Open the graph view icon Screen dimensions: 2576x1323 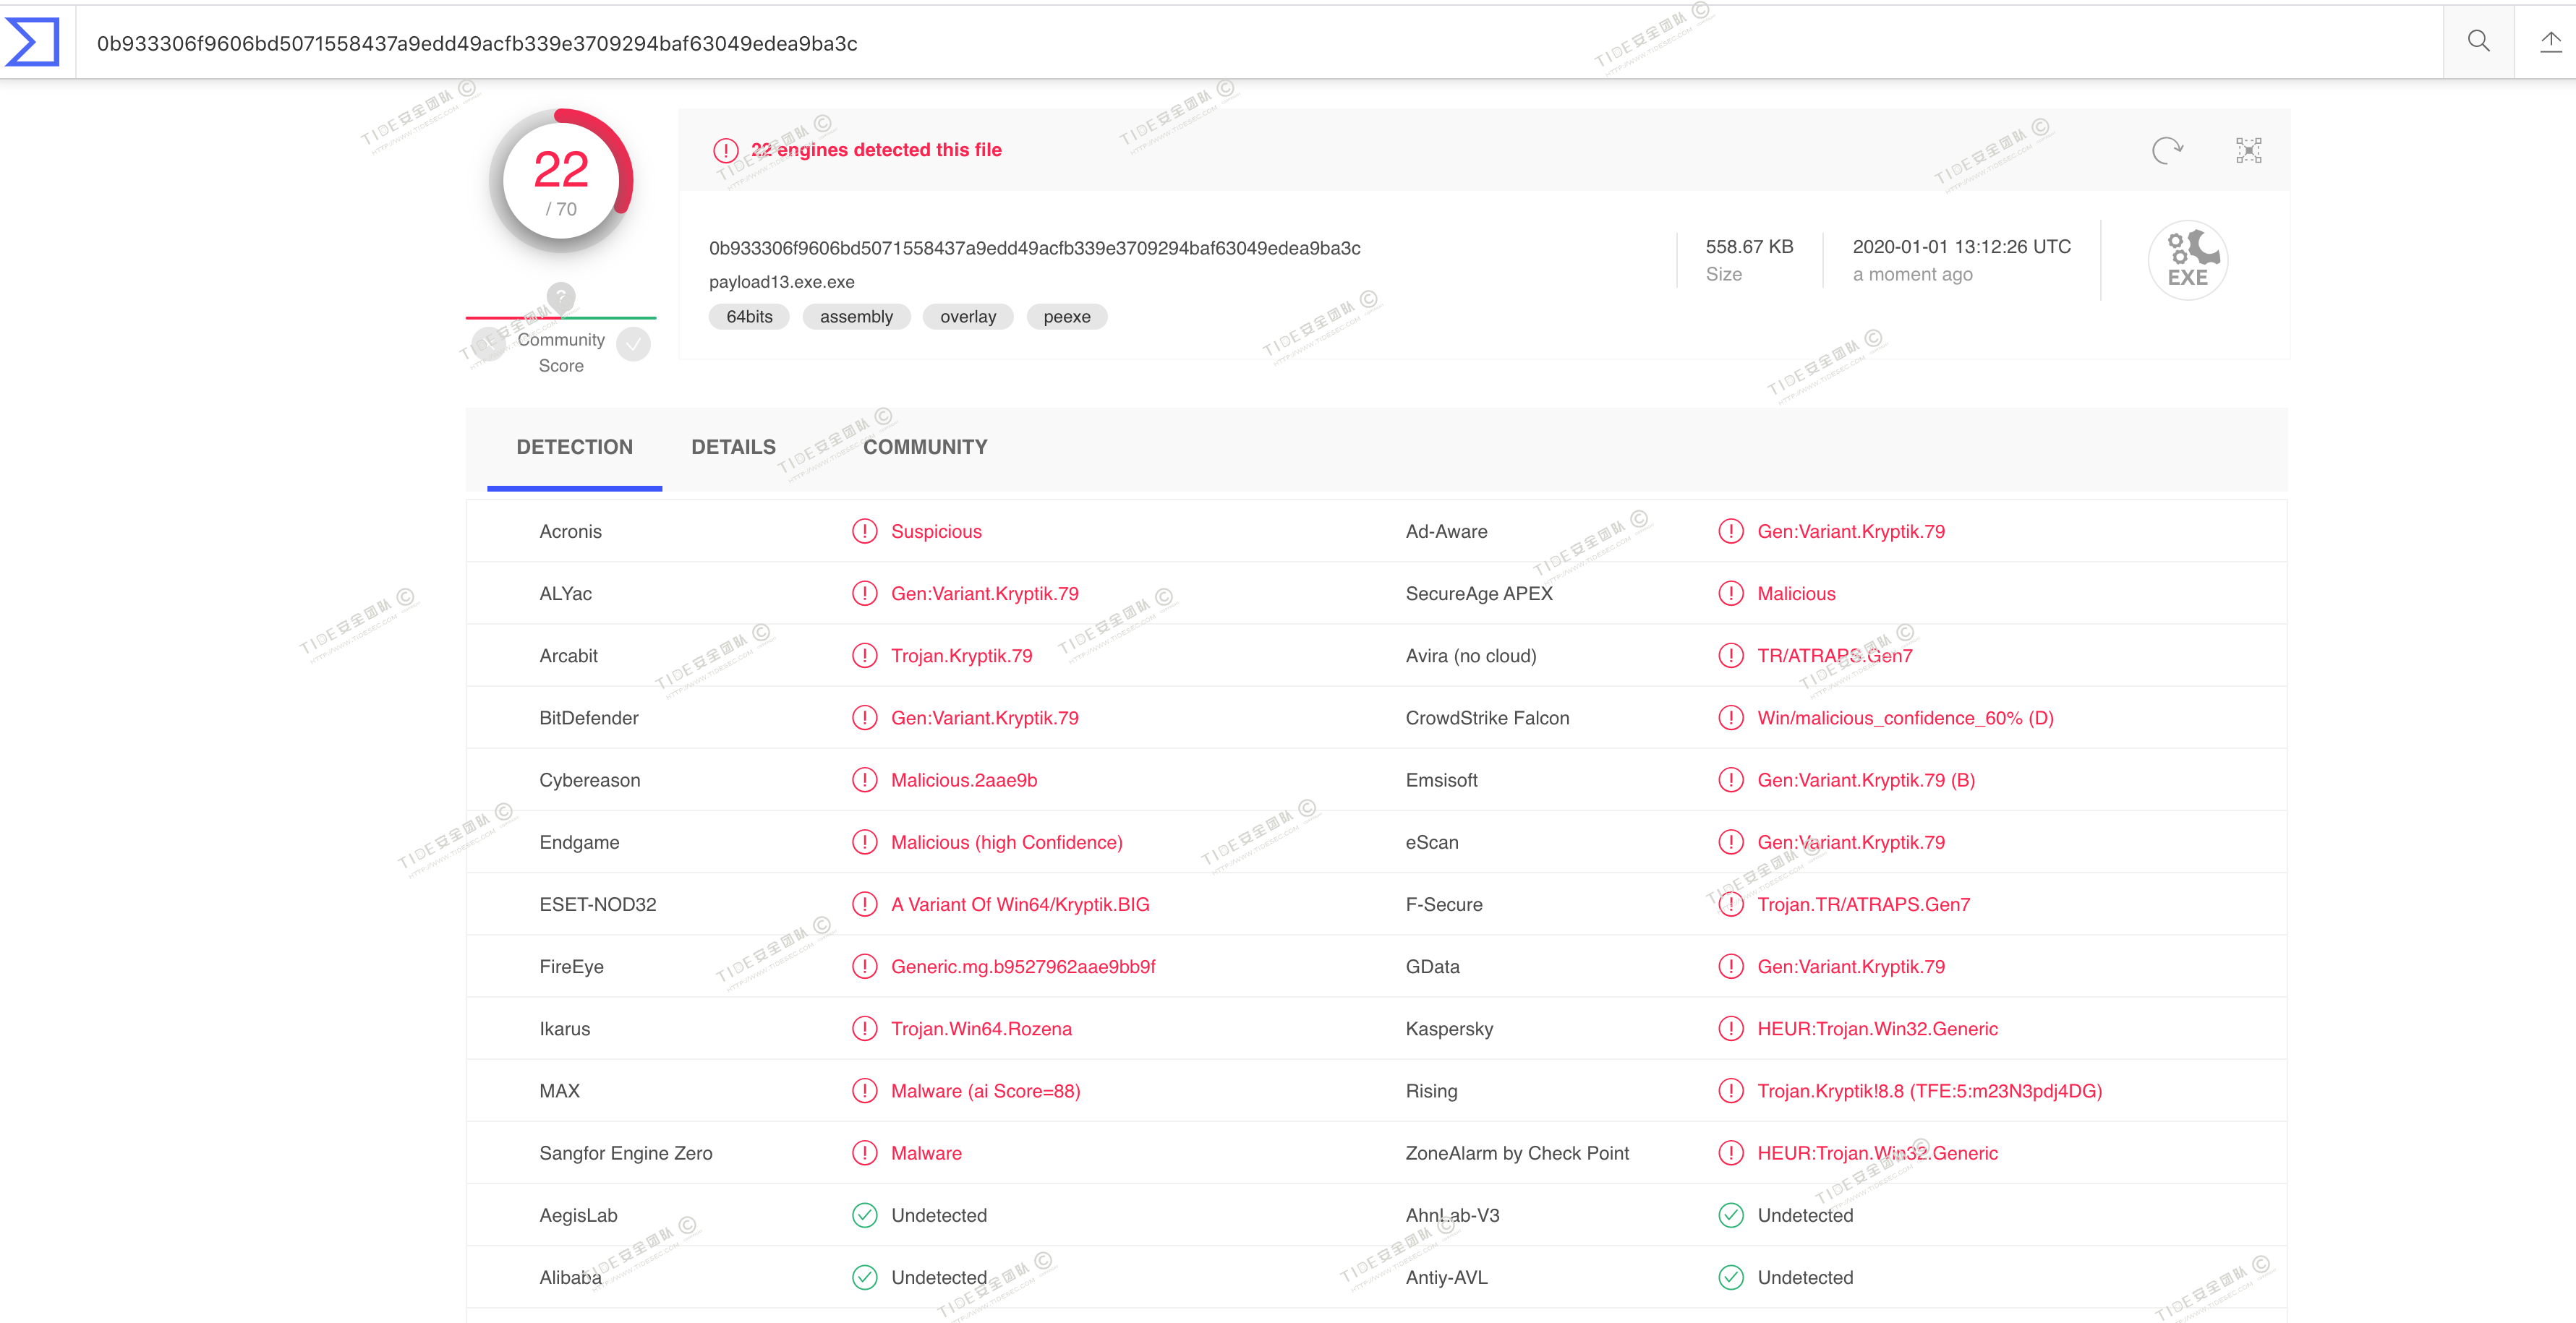2248,150
